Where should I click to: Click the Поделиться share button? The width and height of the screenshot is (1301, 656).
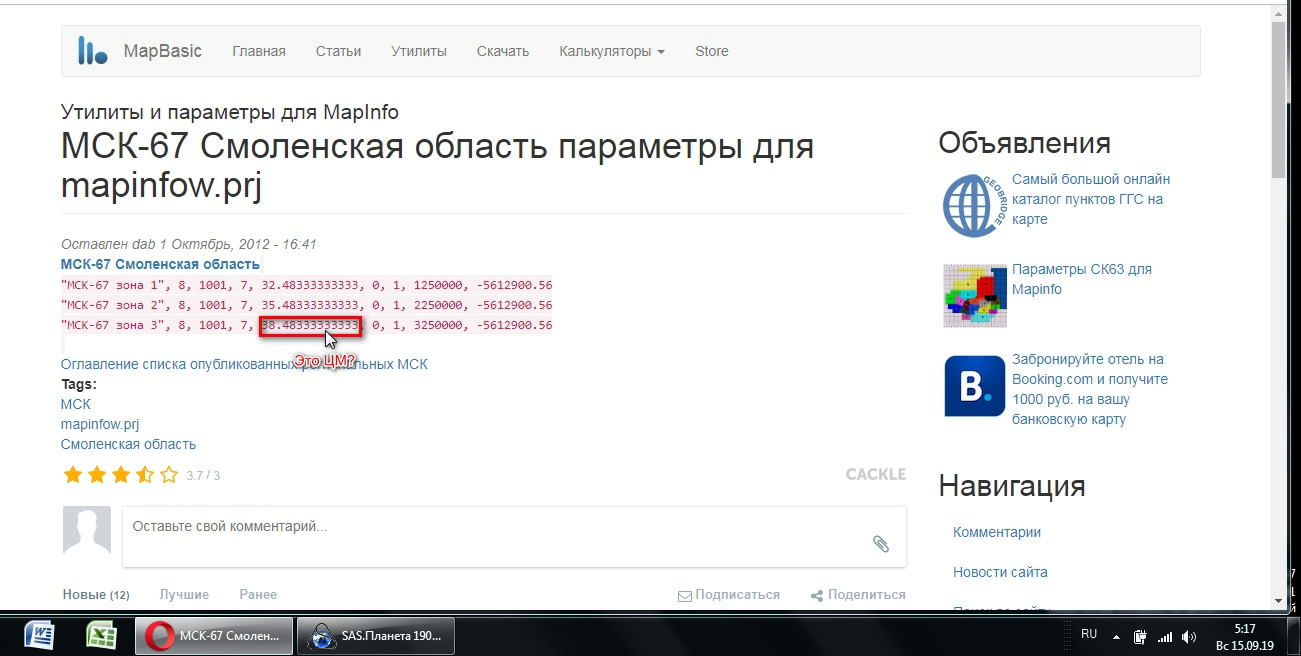(858, 595)
